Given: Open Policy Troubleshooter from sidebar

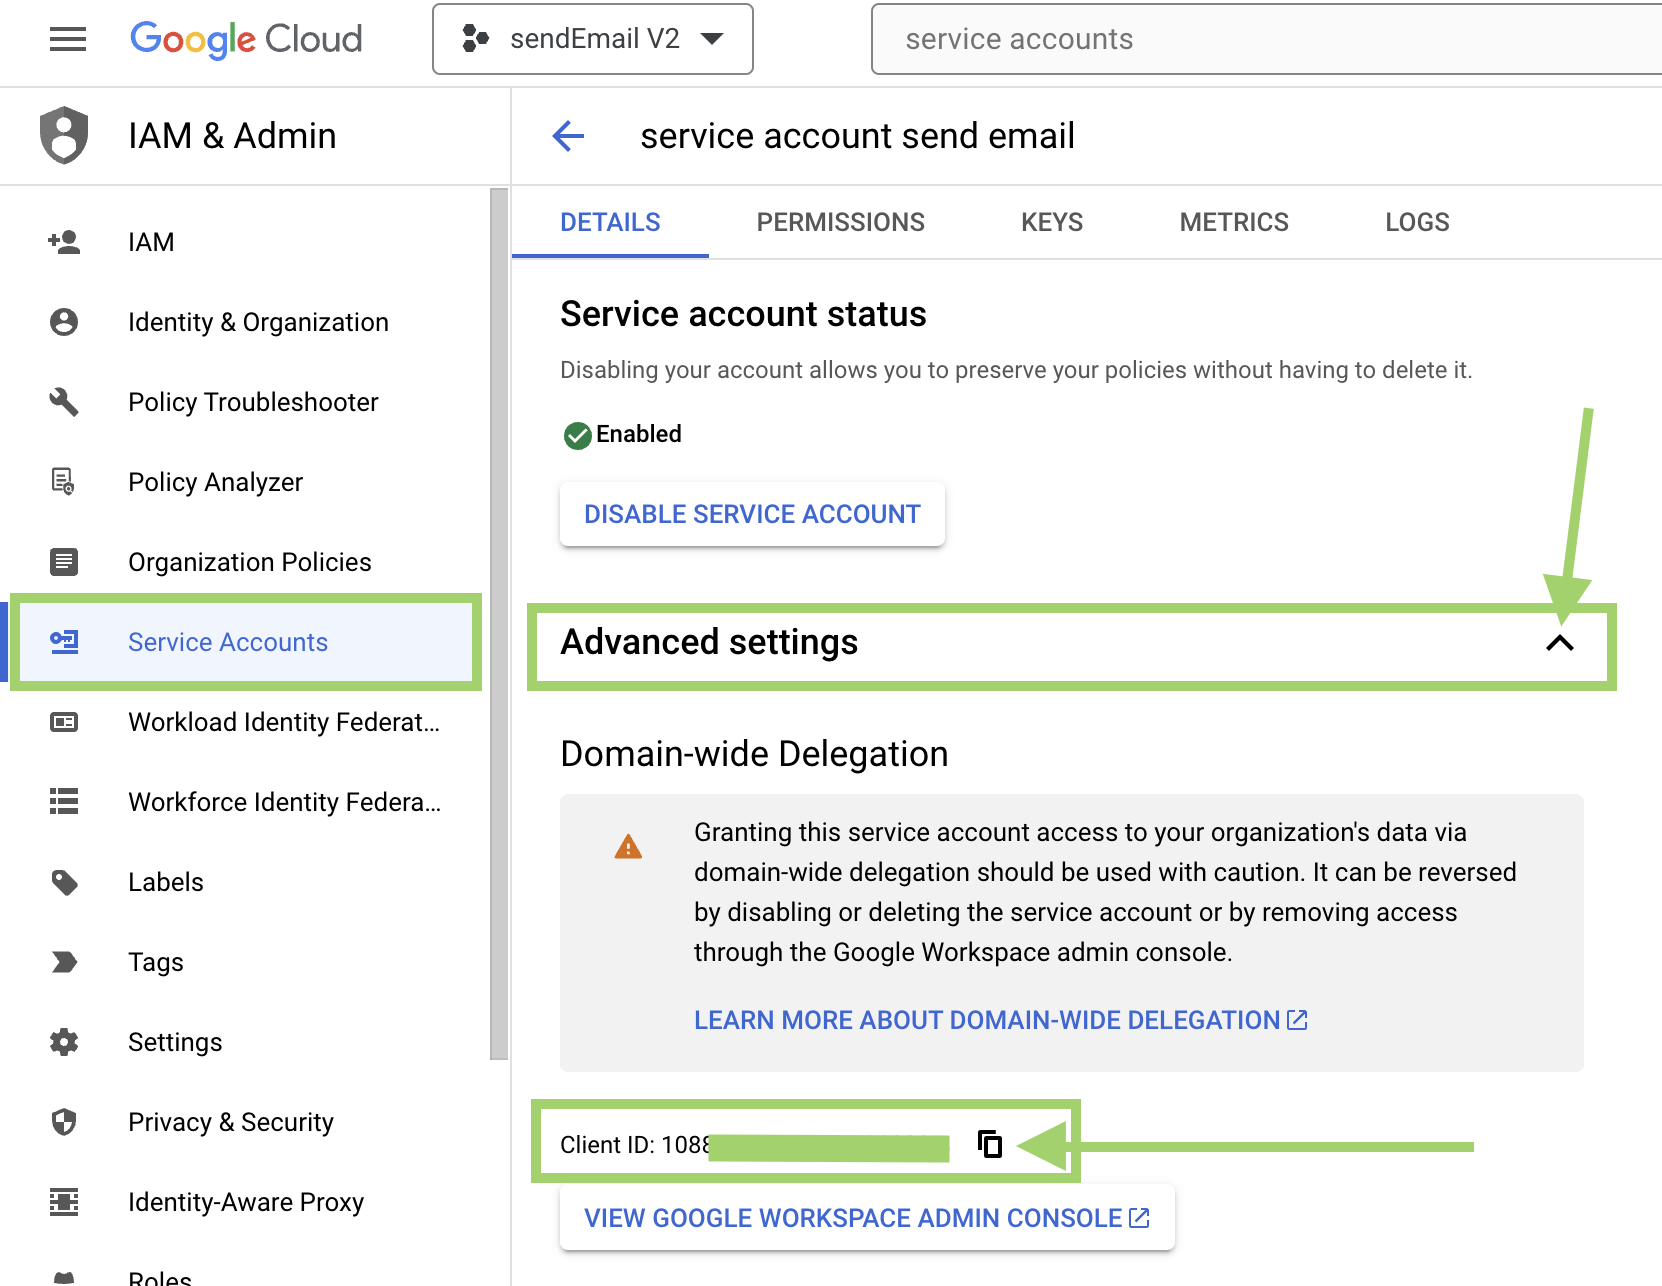Looking at the screenshot, I should tap(246, 402).
